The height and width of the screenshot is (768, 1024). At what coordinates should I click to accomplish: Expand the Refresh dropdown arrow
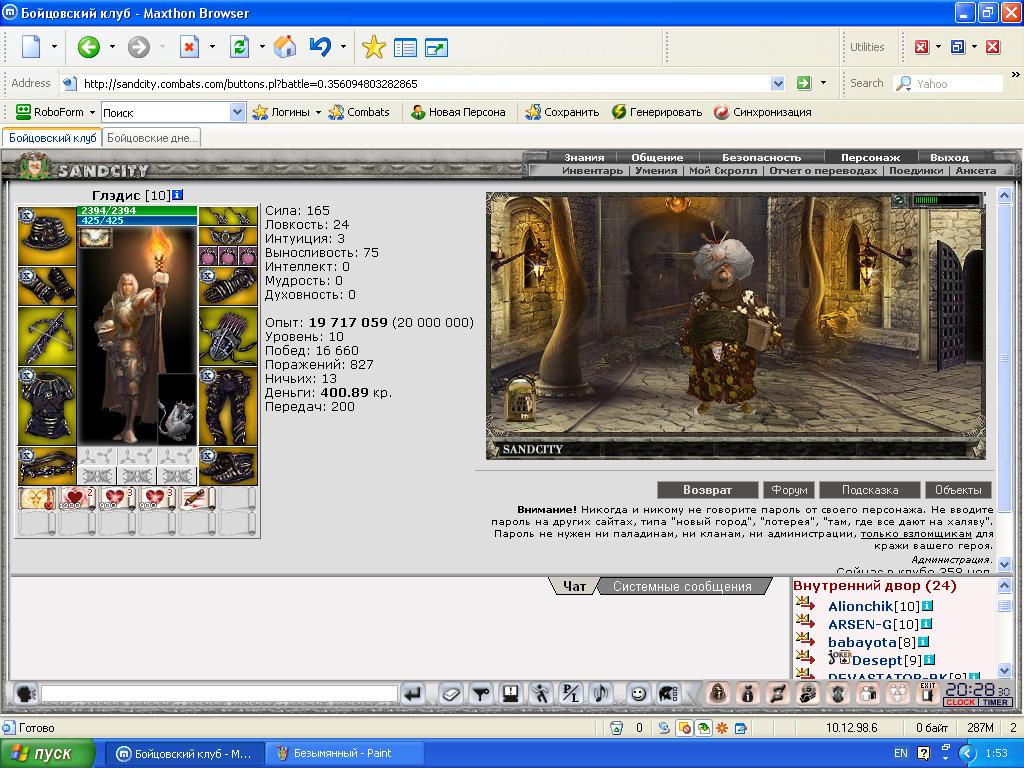click(x=262, y=47)
